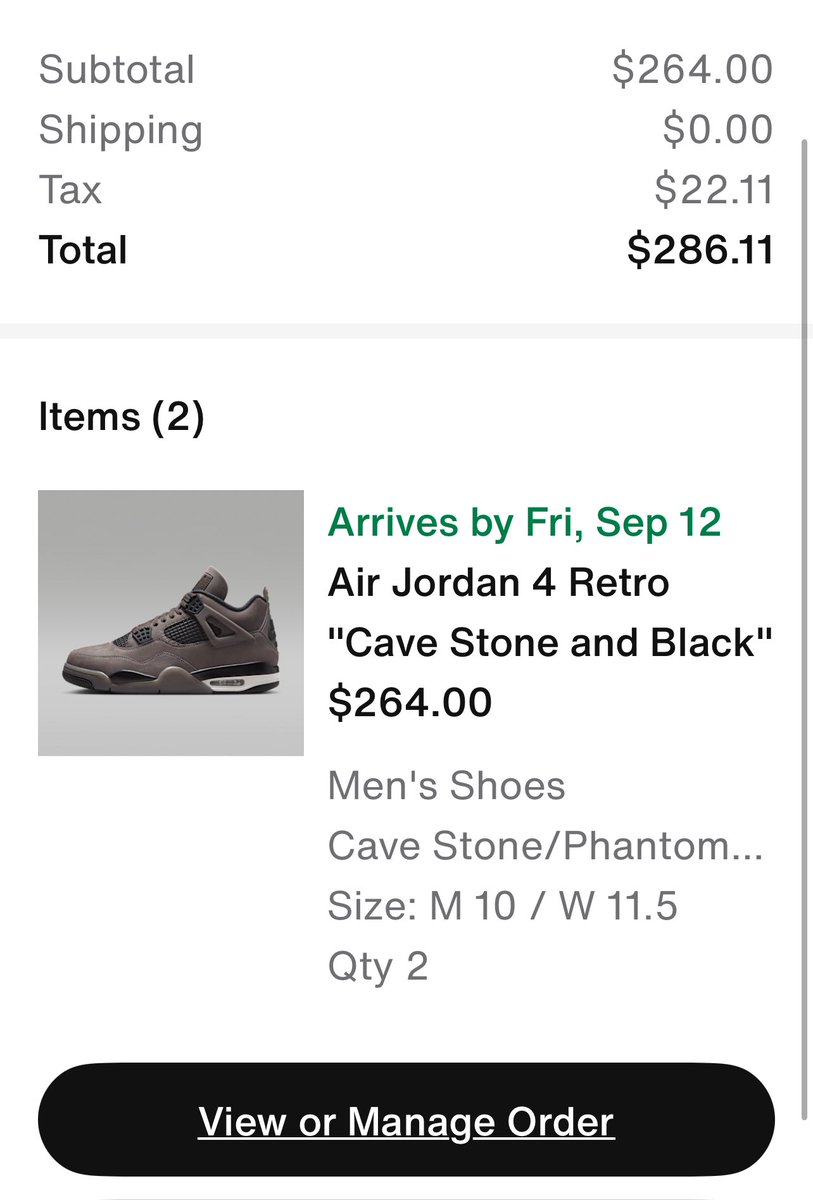Click the item price below the product name
813x1200 pixels.
pyautogui.click(x=410, y=702)
